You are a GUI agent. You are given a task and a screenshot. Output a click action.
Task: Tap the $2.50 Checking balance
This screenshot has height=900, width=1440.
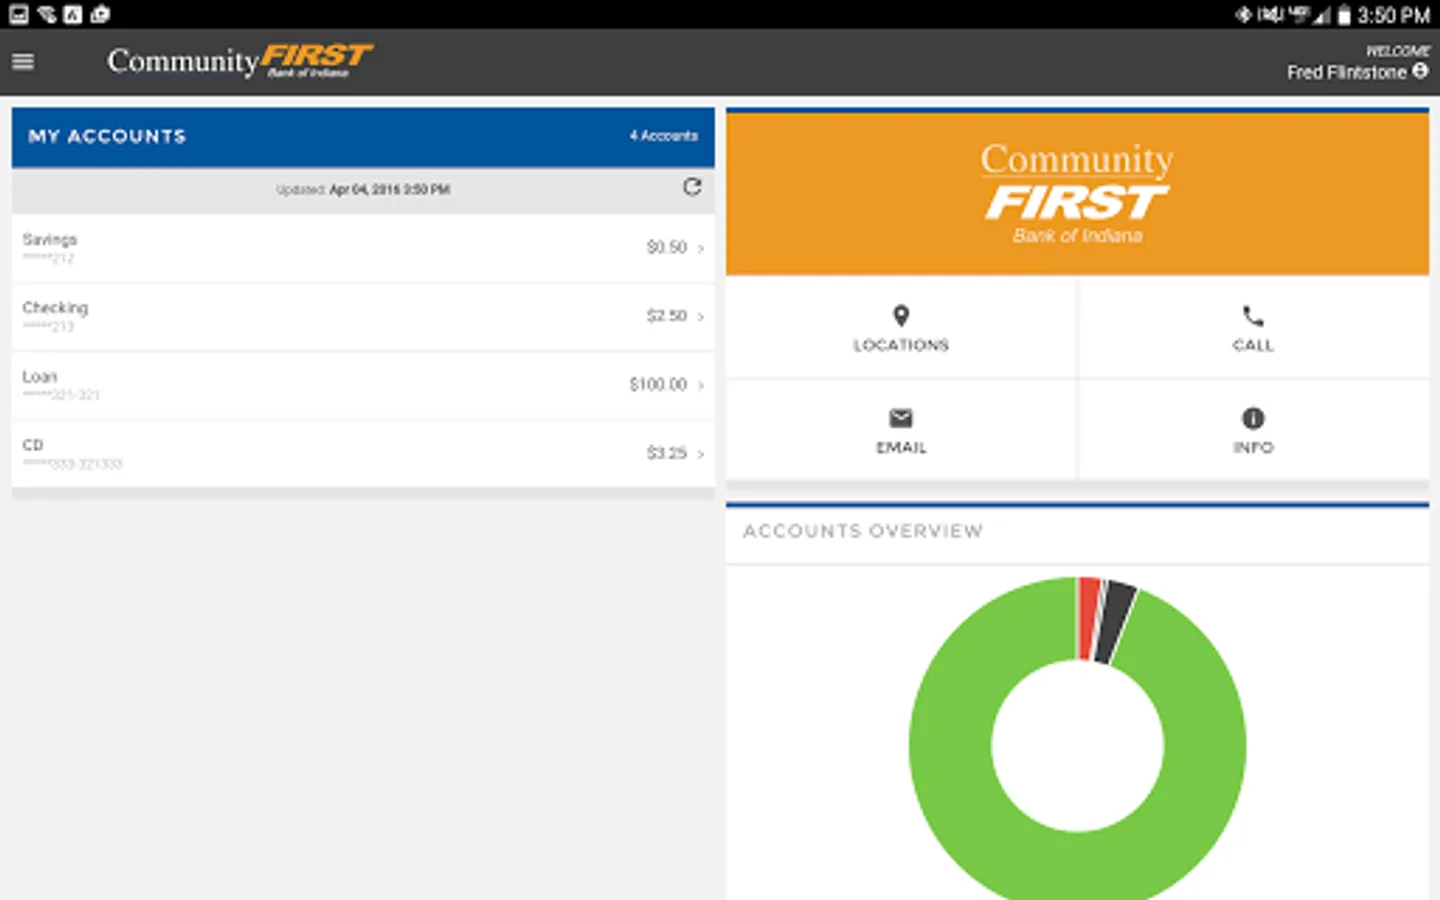tap(667, 316)
